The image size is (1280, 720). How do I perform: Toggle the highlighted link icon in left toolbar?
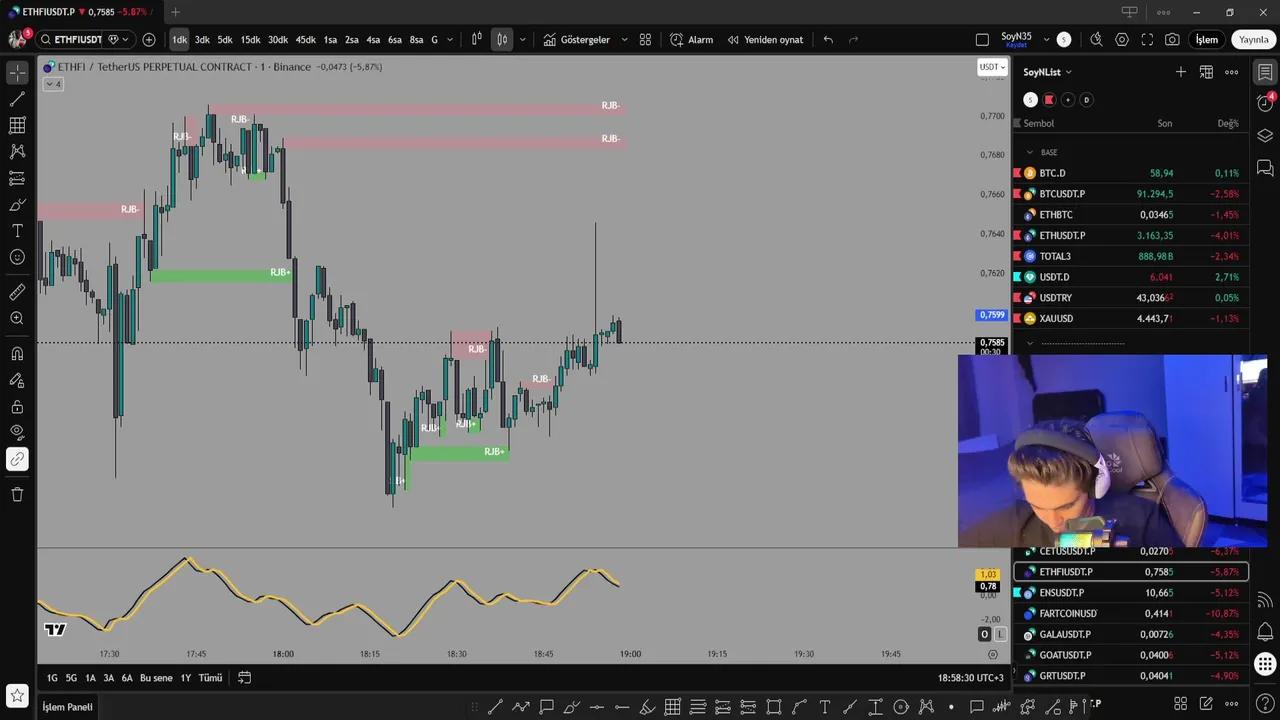point(17,459)
